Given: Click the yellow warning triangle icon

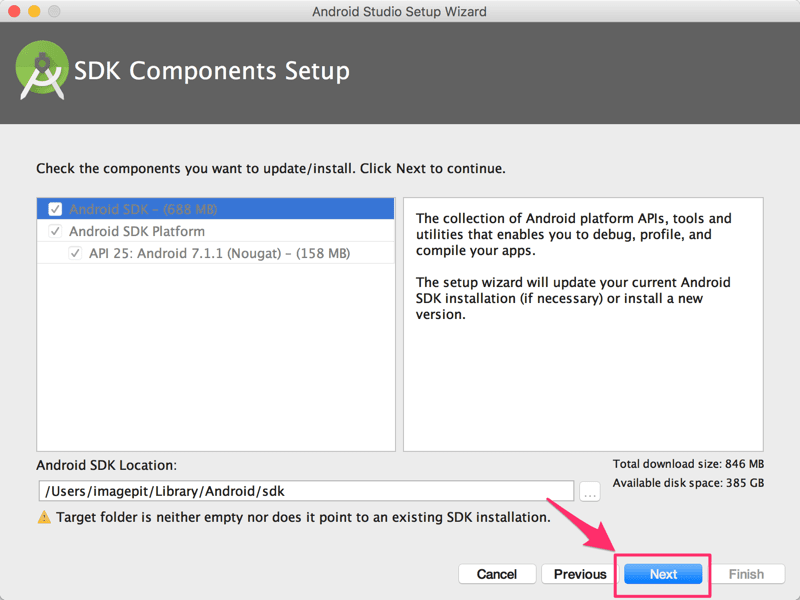Looking at the screenshot, I should (44, 517).
